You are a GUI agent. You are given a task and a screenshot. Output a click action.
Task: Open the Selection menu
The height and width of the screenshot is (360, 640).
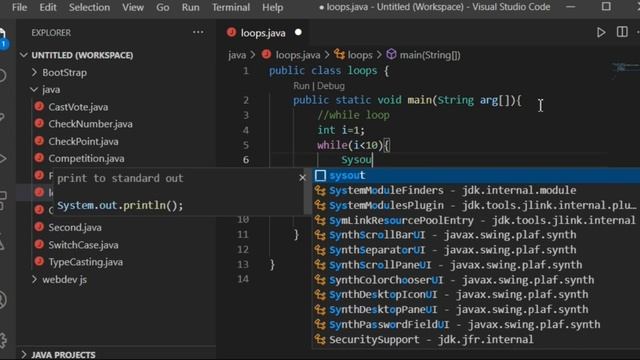click(89, 7)
